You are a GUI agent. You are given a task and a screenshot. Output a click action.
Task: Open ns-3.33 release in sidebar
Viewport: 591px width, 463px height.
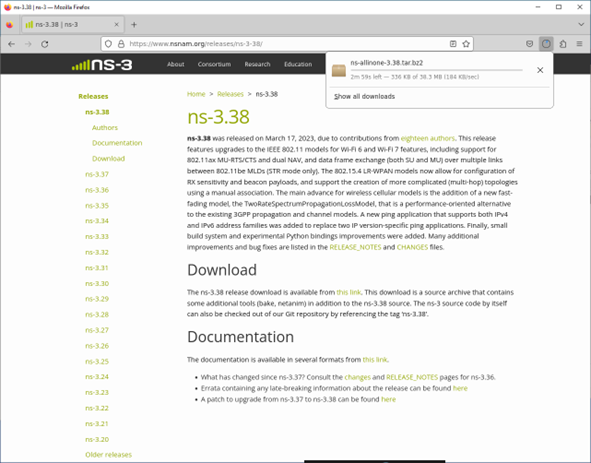97,237
